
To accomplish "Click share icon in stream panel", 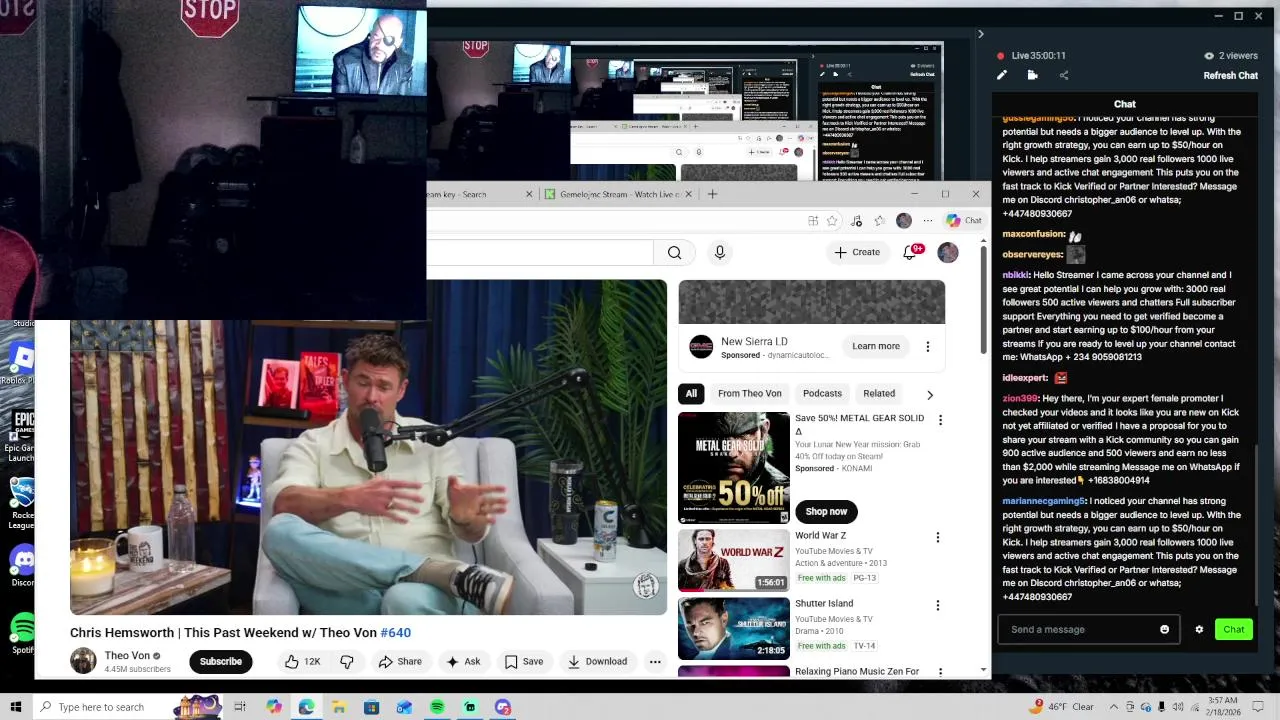I will tap(1063, 75).
